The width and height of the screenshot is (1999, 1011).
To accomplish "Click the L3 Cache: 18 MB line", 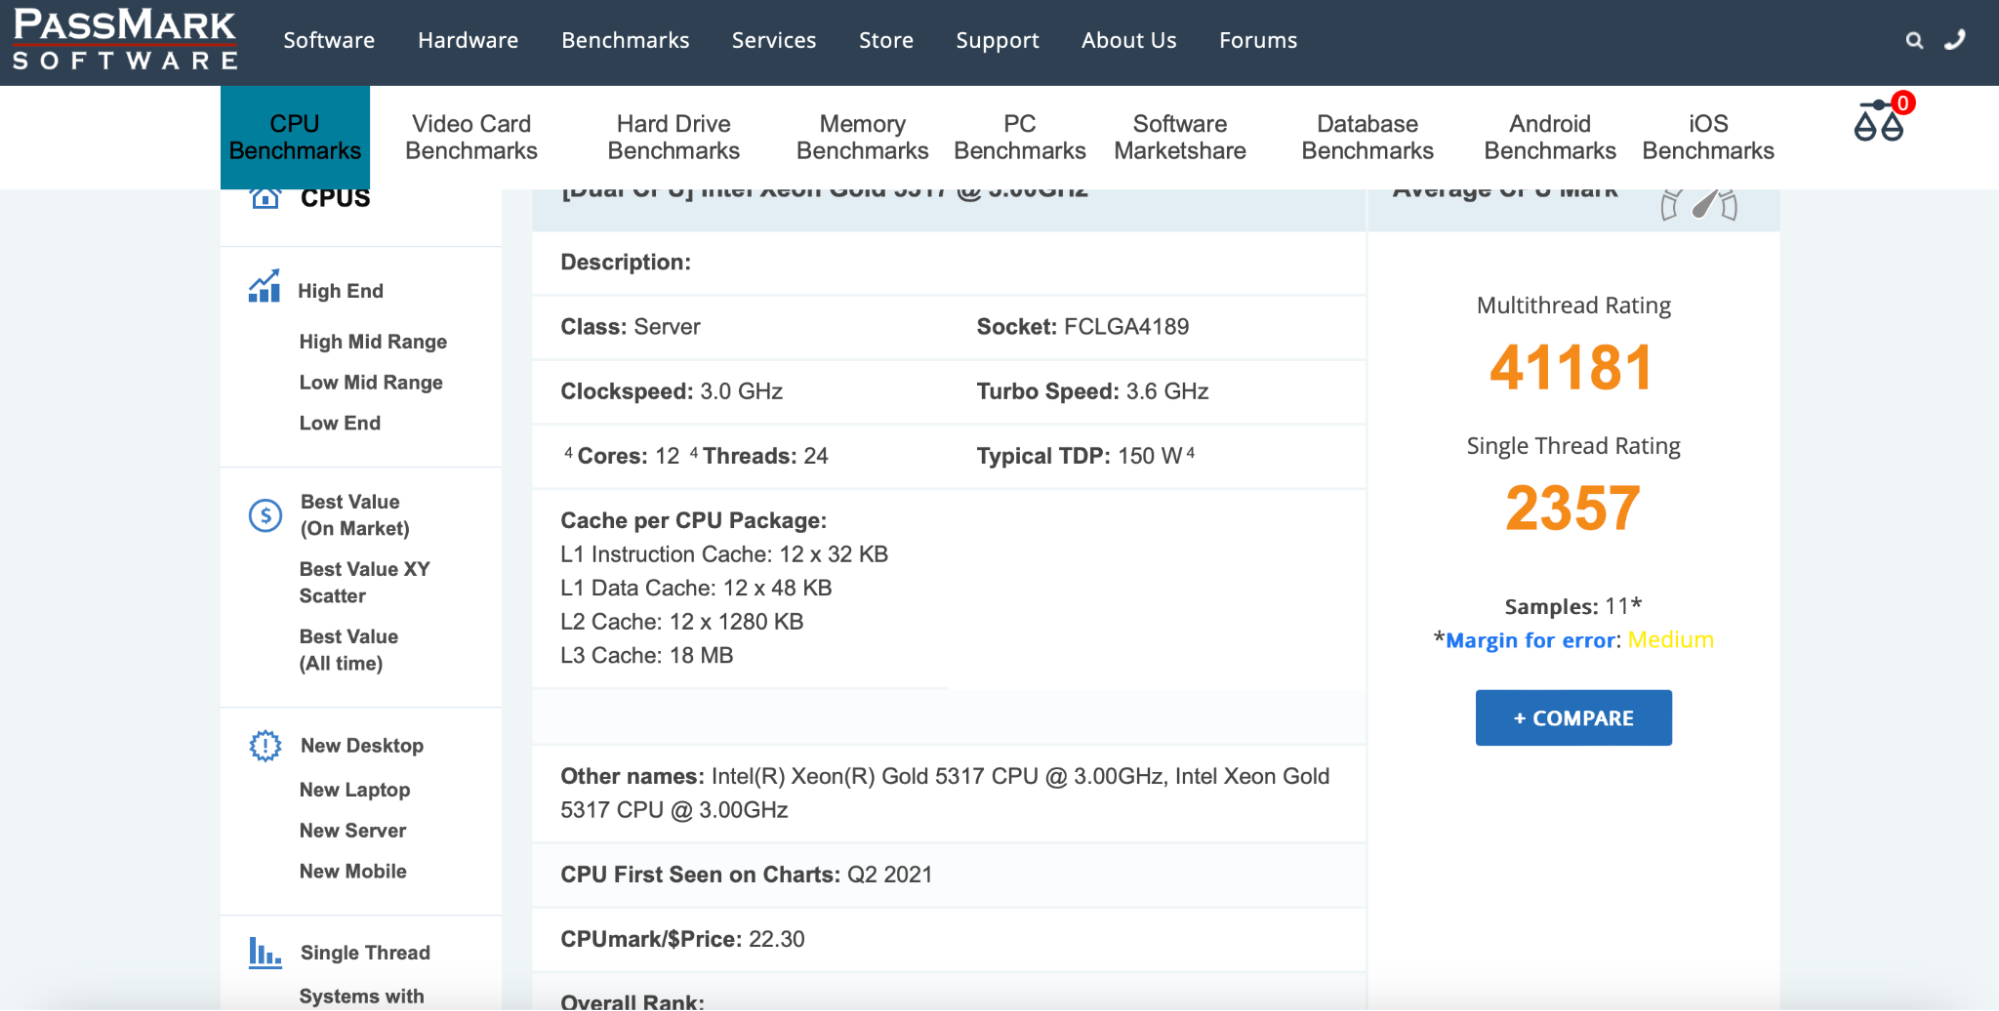I will pyautogui.click(x=647, y=656).
